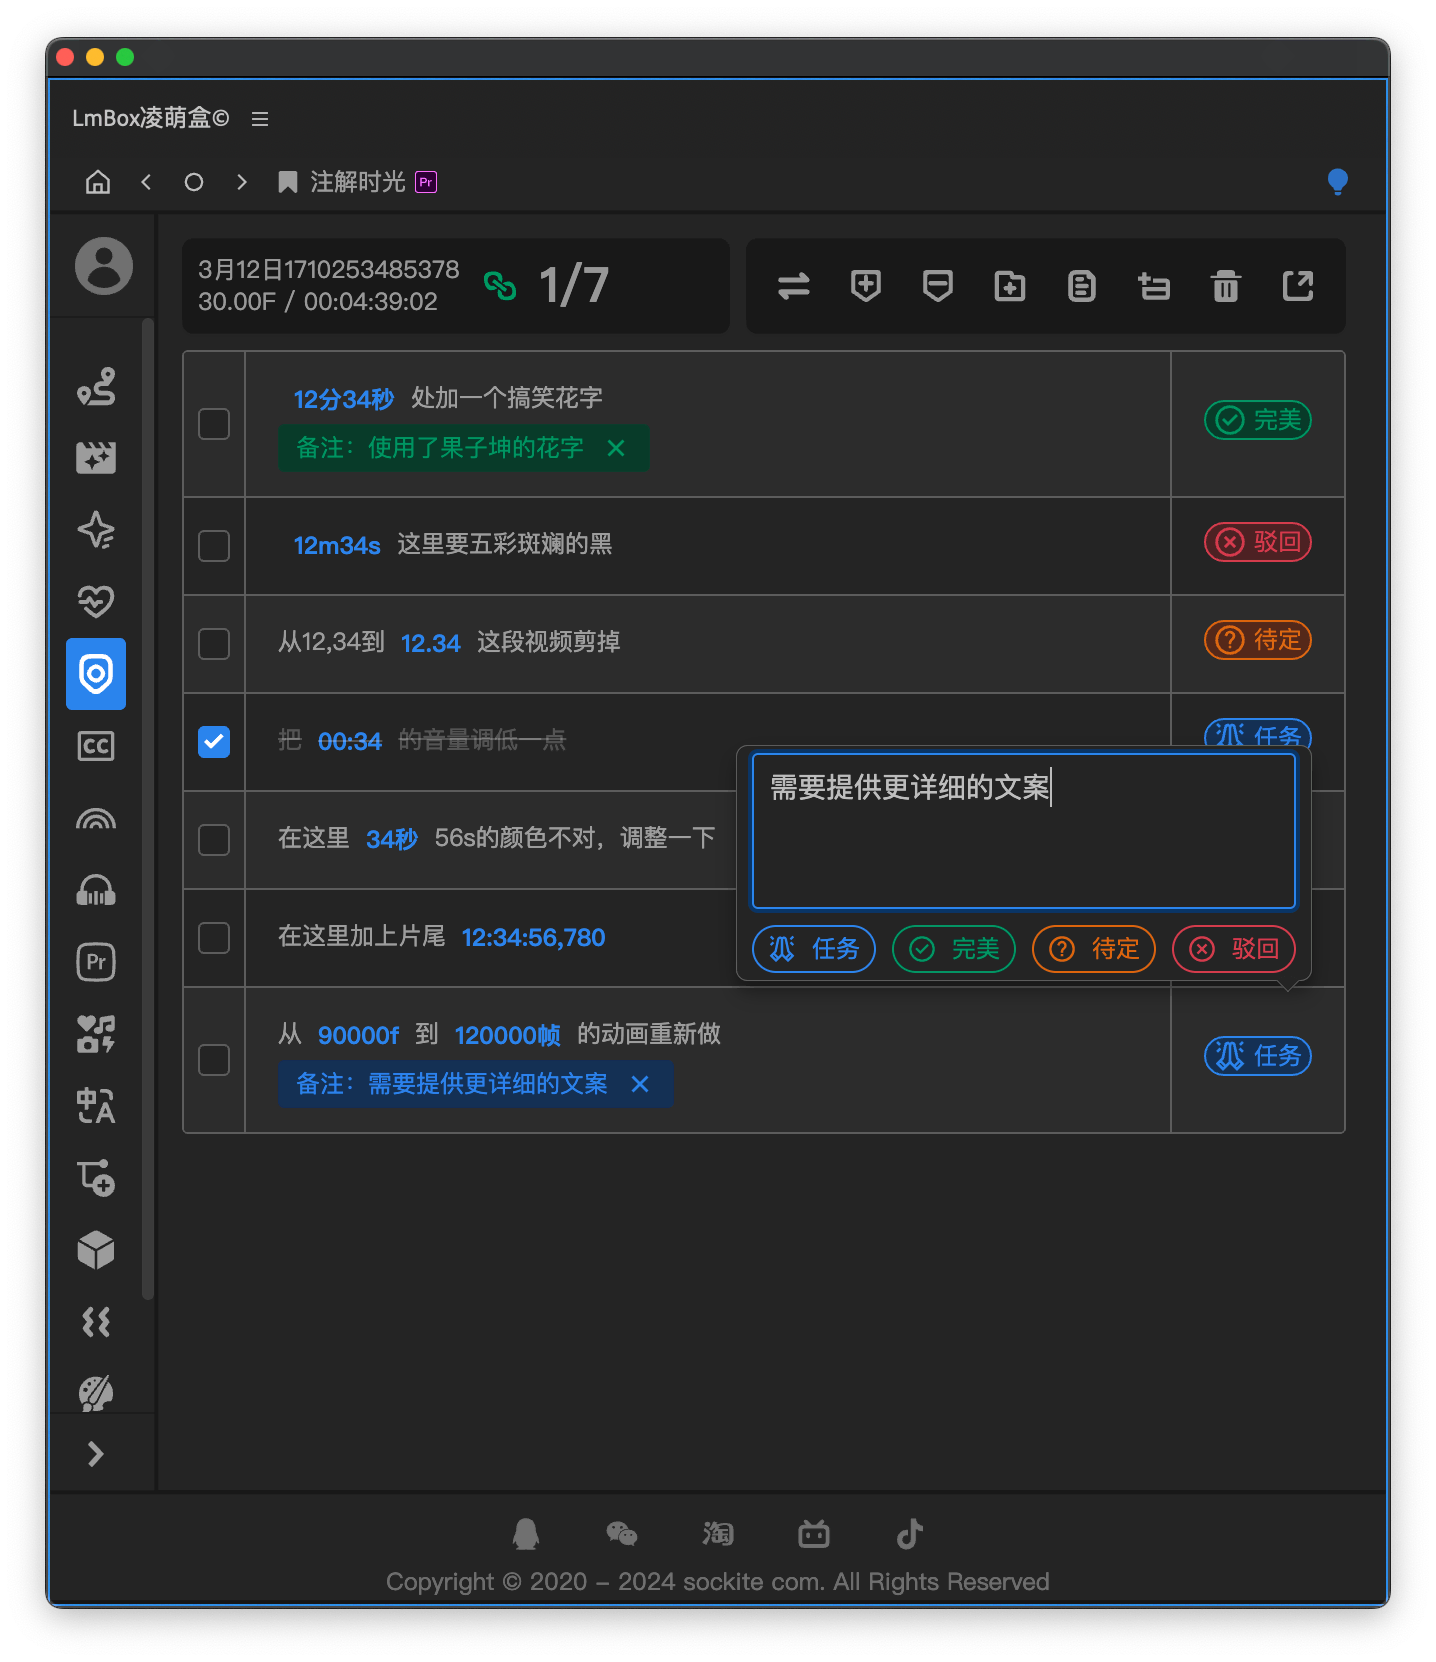This screenshot has height=1662, width=1436.
Task: Choose 驳回 in the status popup
Action: [x=1234, y=949]
